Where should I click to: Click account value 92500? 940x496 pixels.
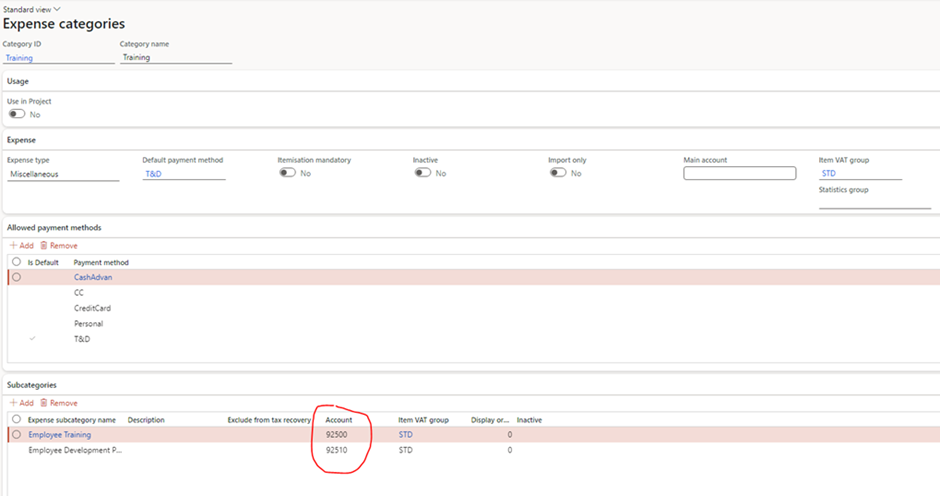pyautogui.click(x=336, y=435)
